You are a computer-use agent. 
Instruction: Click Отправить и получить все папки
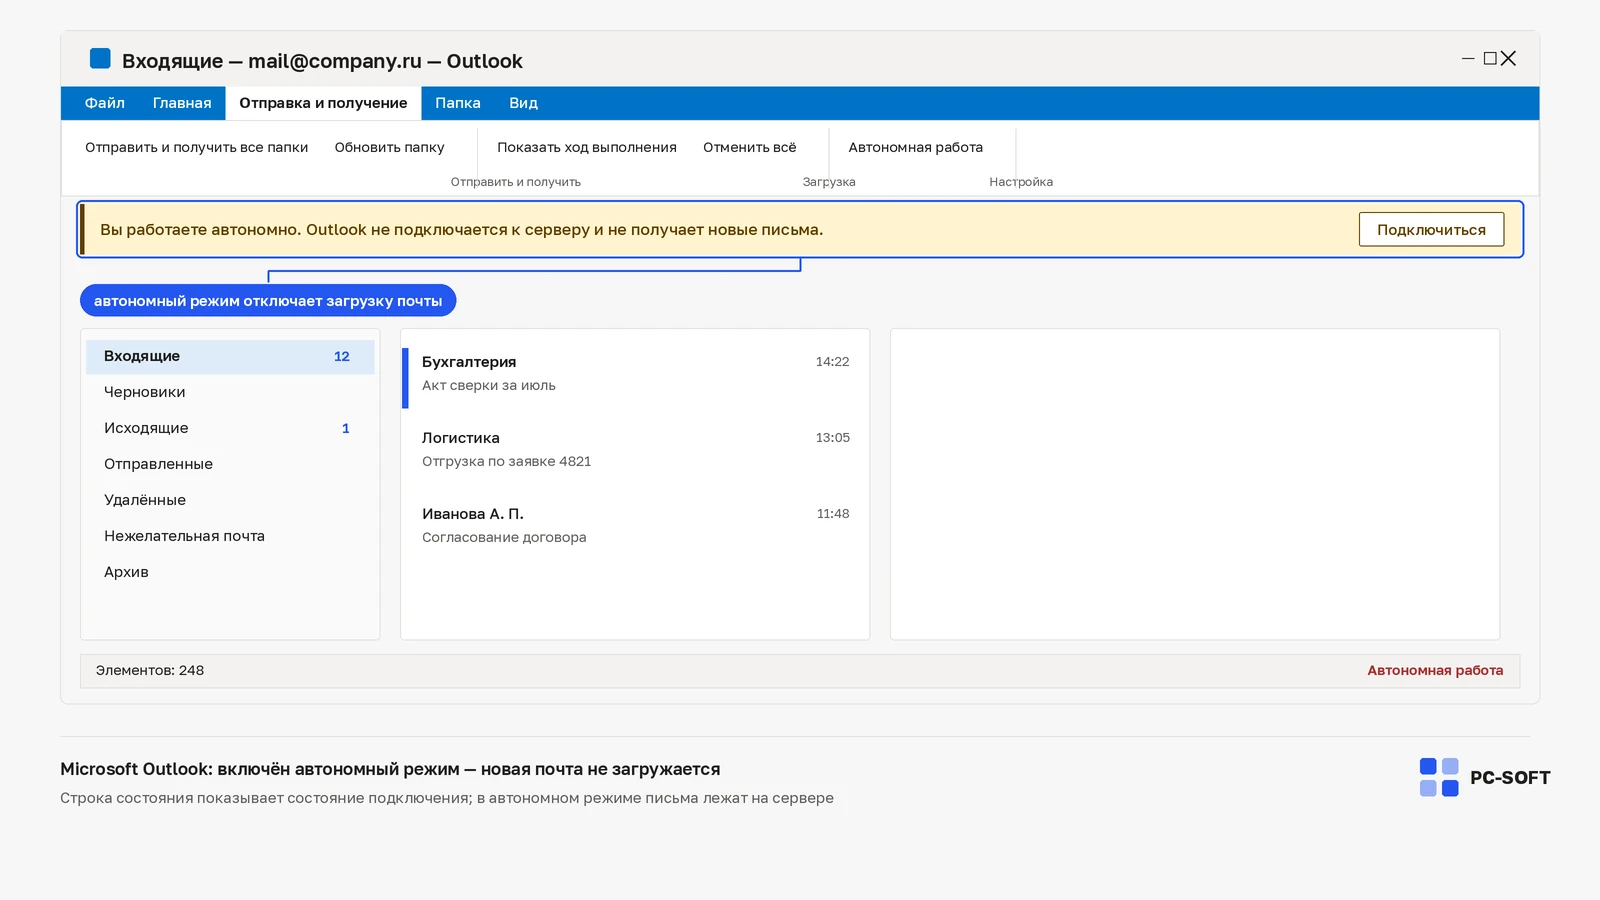click(197, 147)
